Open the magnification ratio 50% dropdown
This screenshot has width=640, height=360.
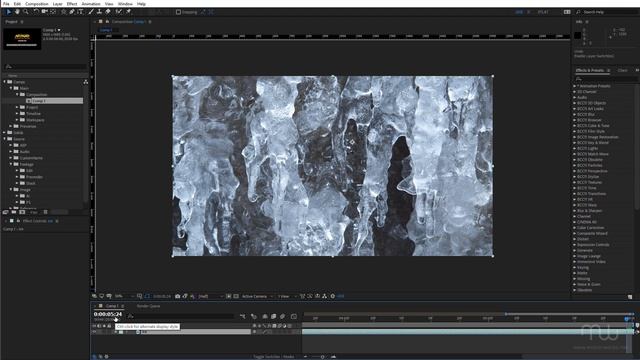click(124, 296)
